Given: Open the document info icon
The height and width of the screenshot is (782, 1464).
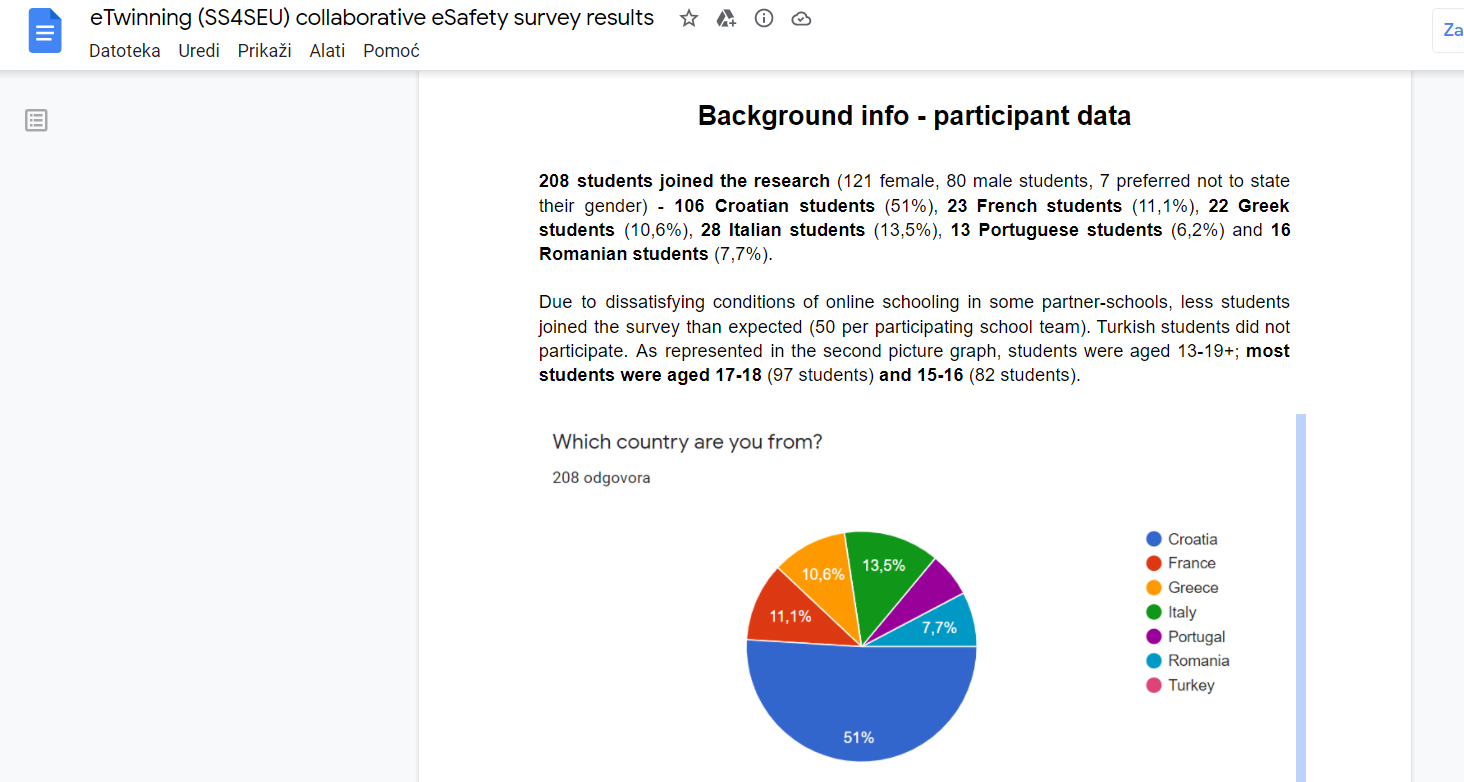Looking at the screenshot, I should tap(764, 18).
